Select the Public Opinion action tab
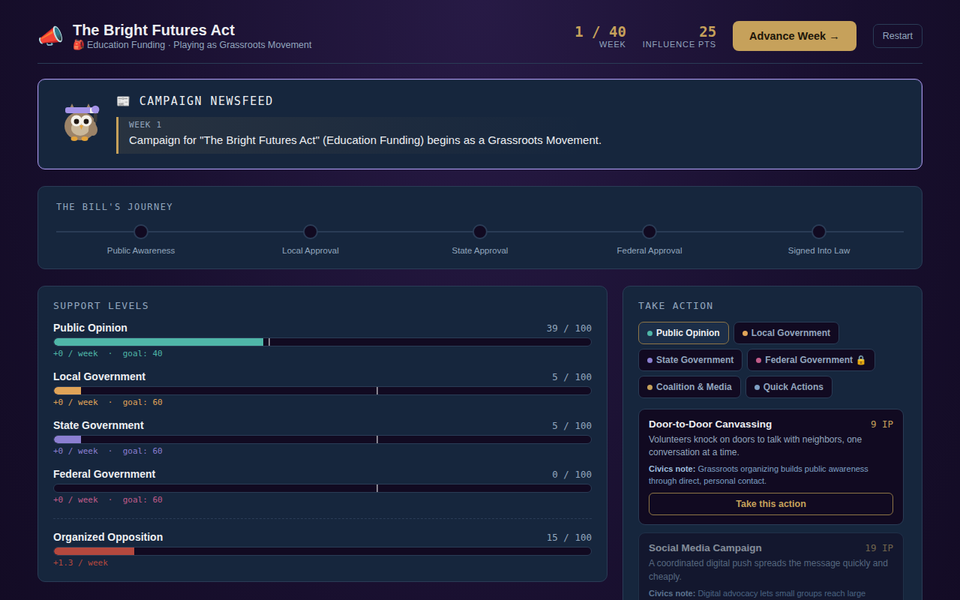960x600 pixels. coord(683,333)
